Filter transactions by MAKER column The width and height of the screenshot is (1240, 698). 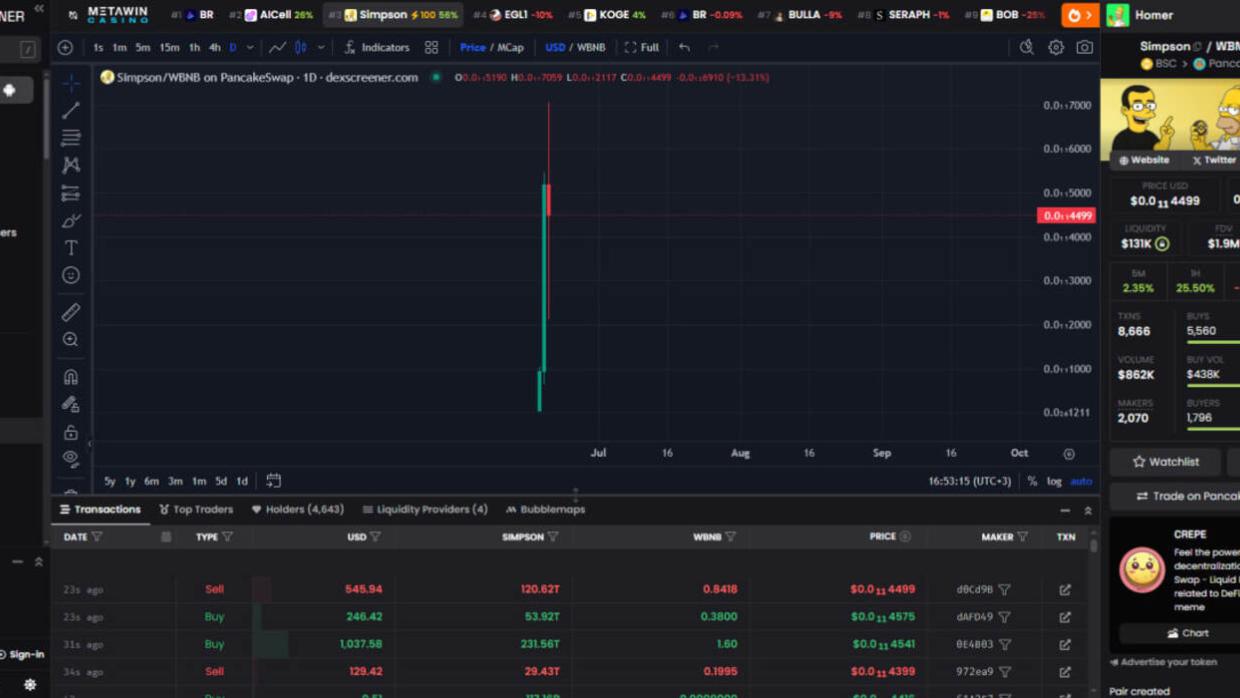1022,537
